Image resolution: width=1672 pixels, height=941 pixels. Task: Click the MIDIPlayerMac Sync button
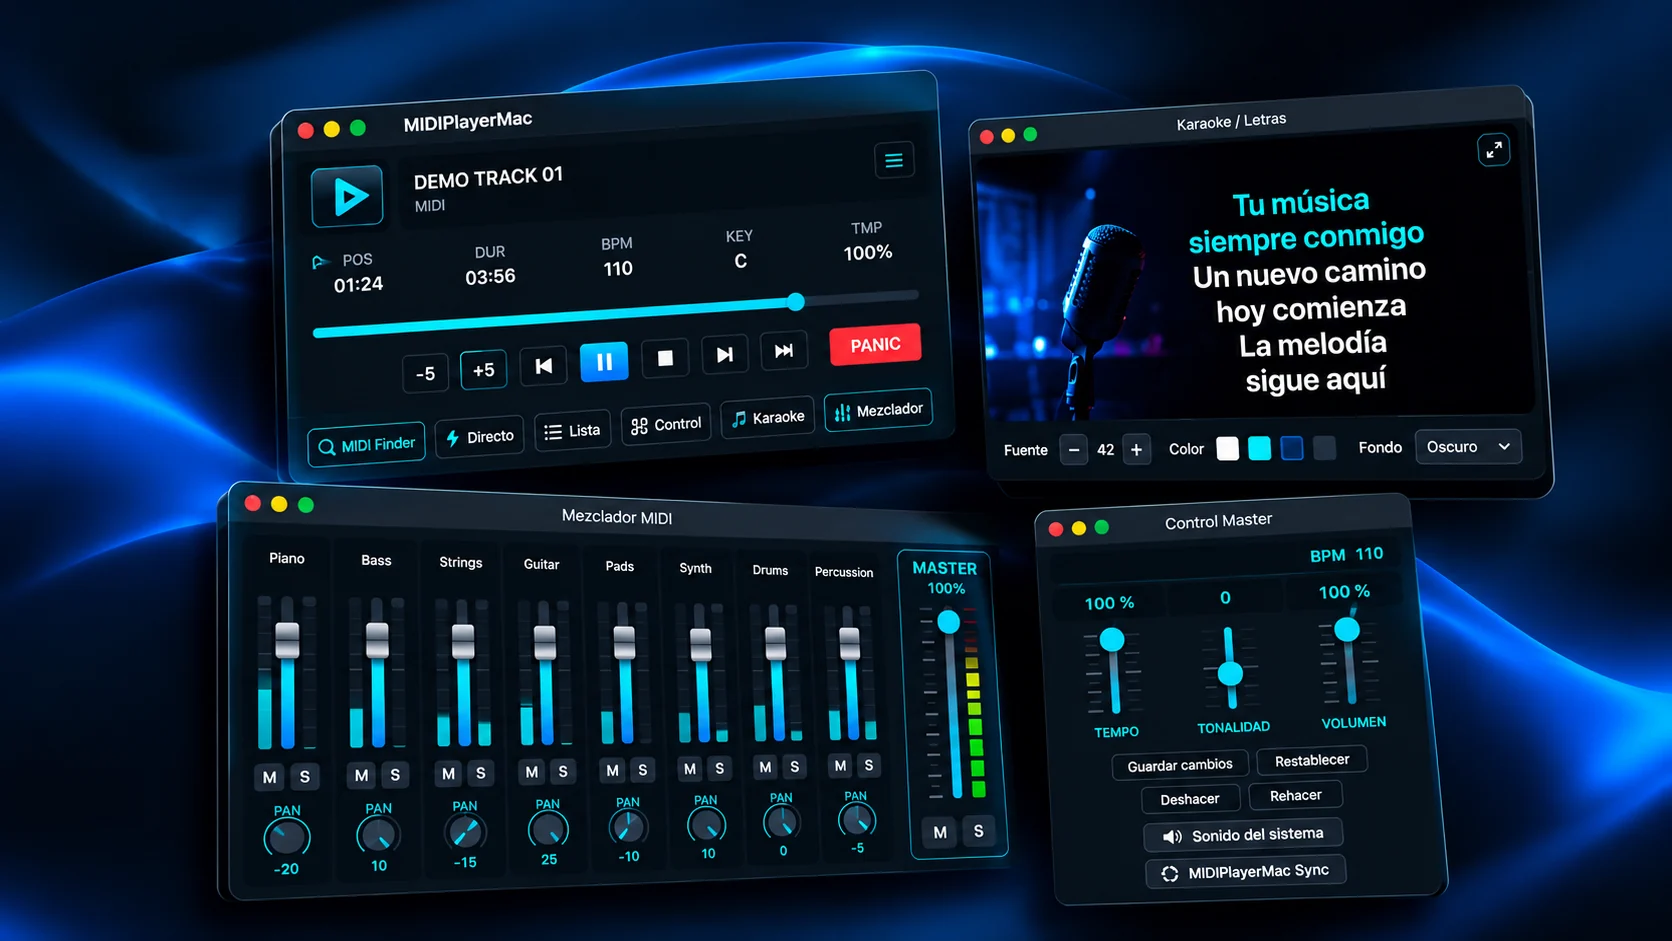click(x=1246, y=872)
